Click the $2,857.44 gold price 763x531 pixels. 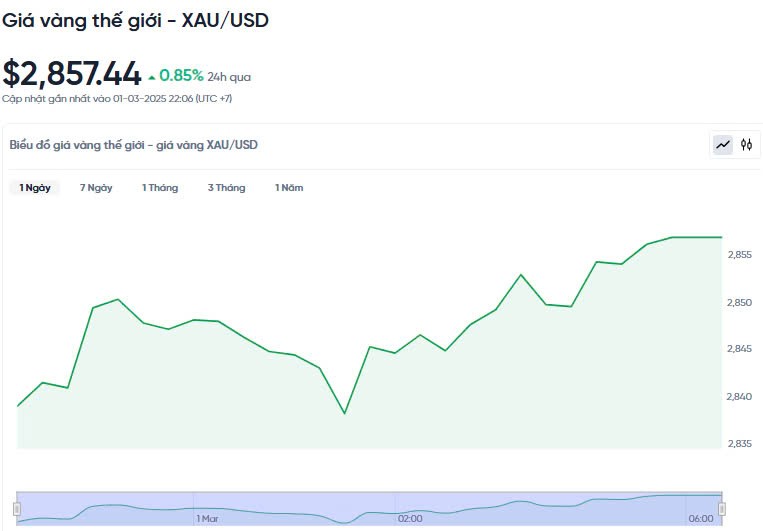coord(72,73)
